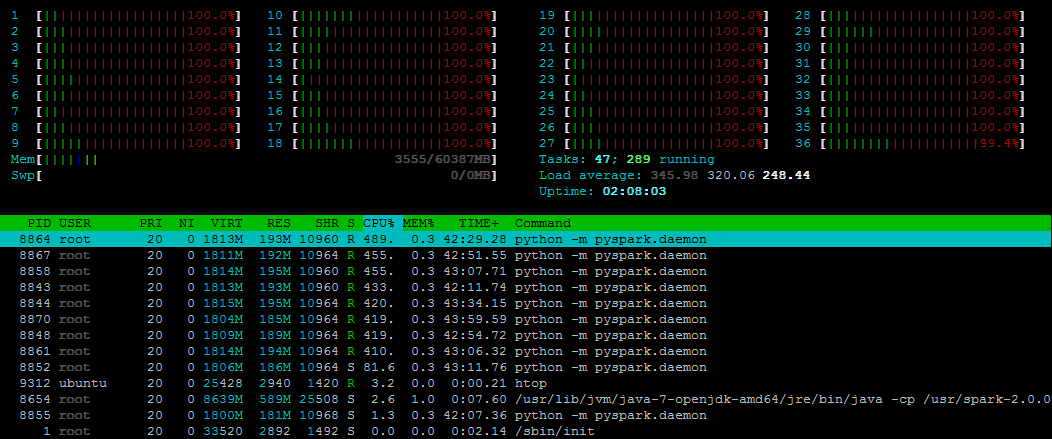This screenshot has width=1052, height=439.
Task: Select the TIME+ column header
Action: [479, 223]
